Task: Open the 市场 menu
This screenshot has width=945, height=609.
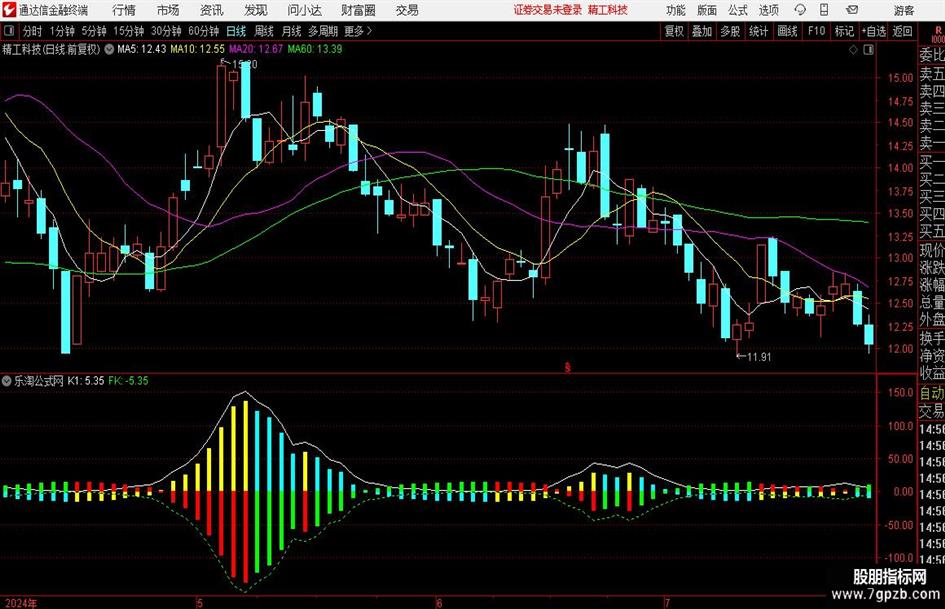Action: point(168,10)
